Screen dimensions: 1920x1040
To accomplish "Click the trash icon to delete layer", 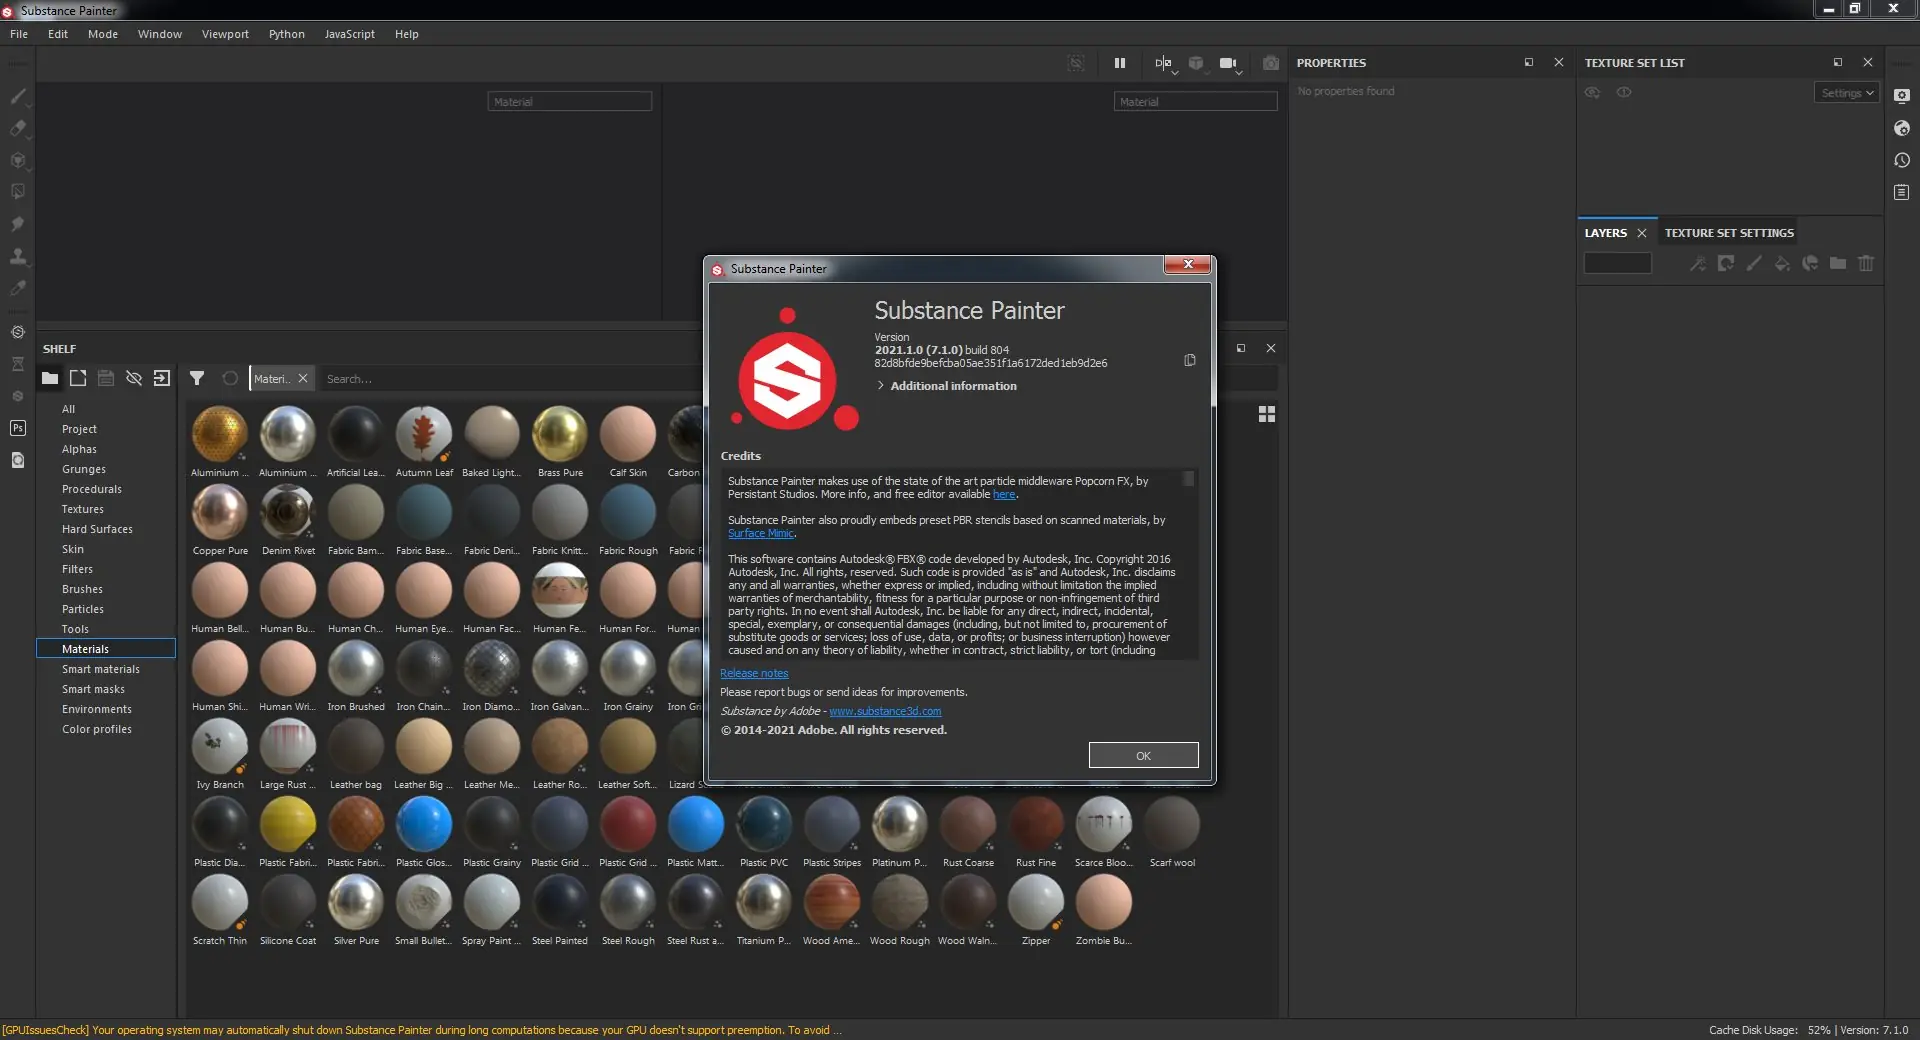I will point(1866,263).
